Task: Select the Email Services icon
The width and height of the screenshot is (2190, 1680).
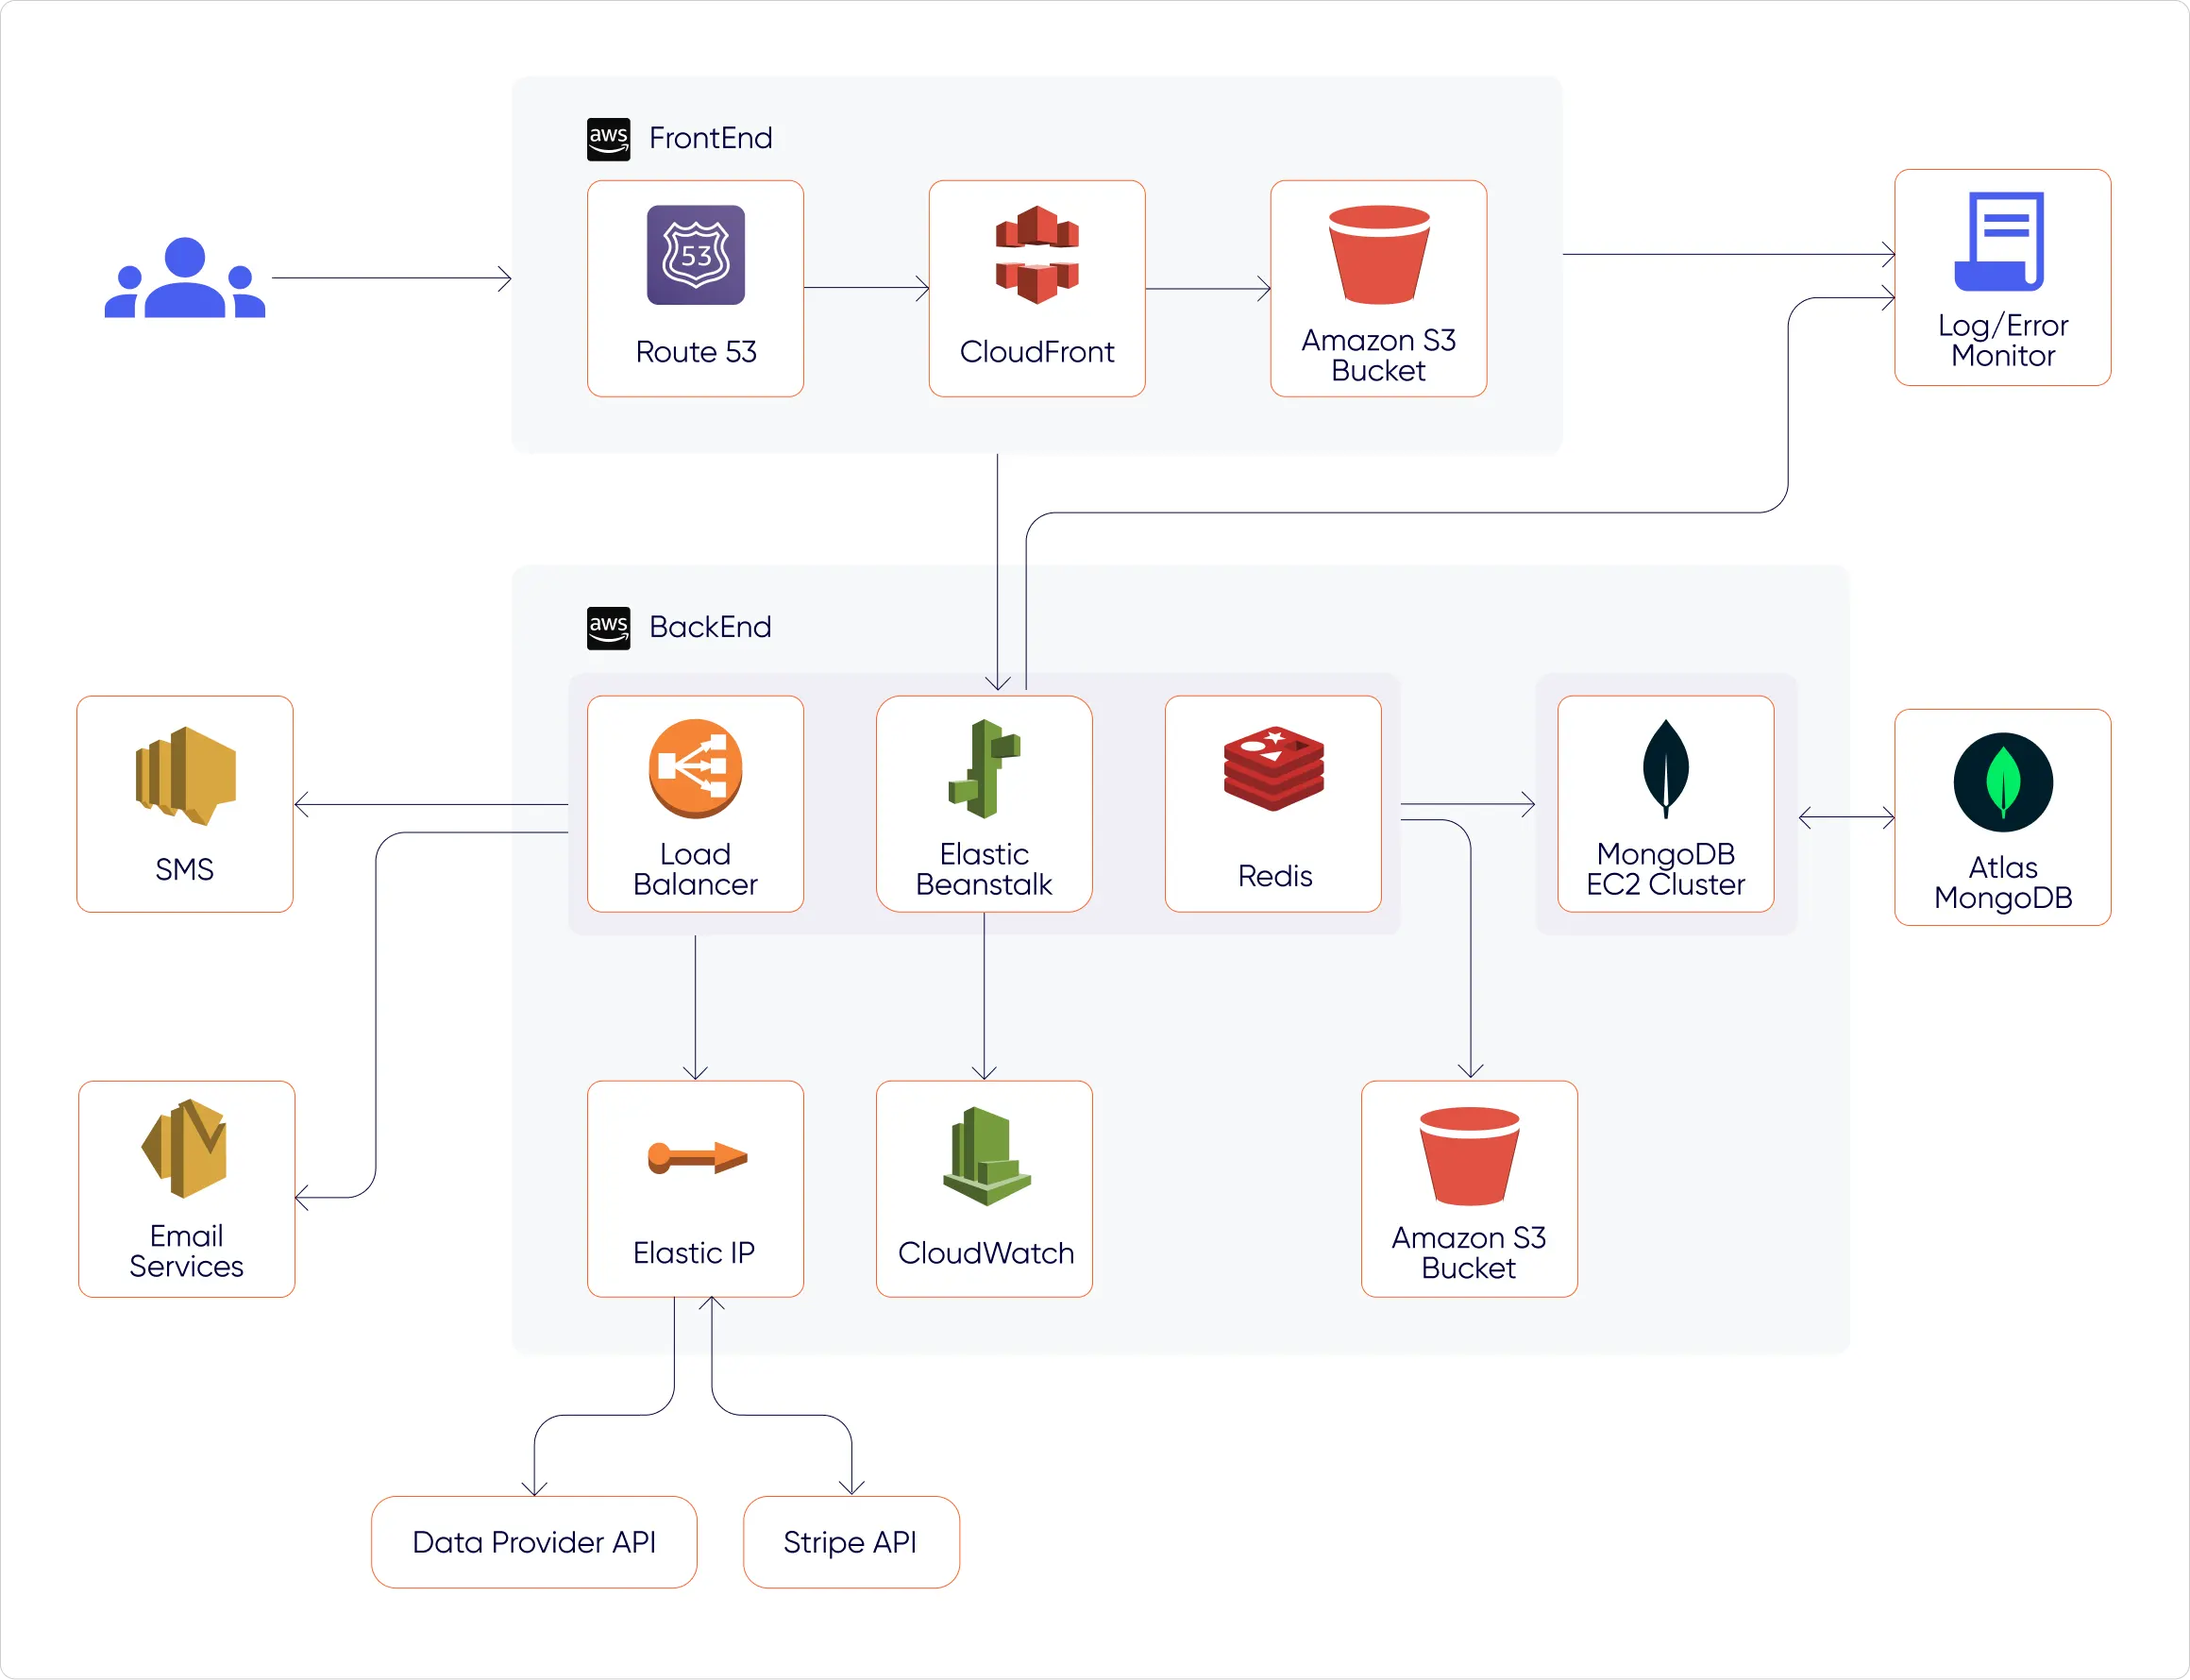Action: coord(185,1149)
